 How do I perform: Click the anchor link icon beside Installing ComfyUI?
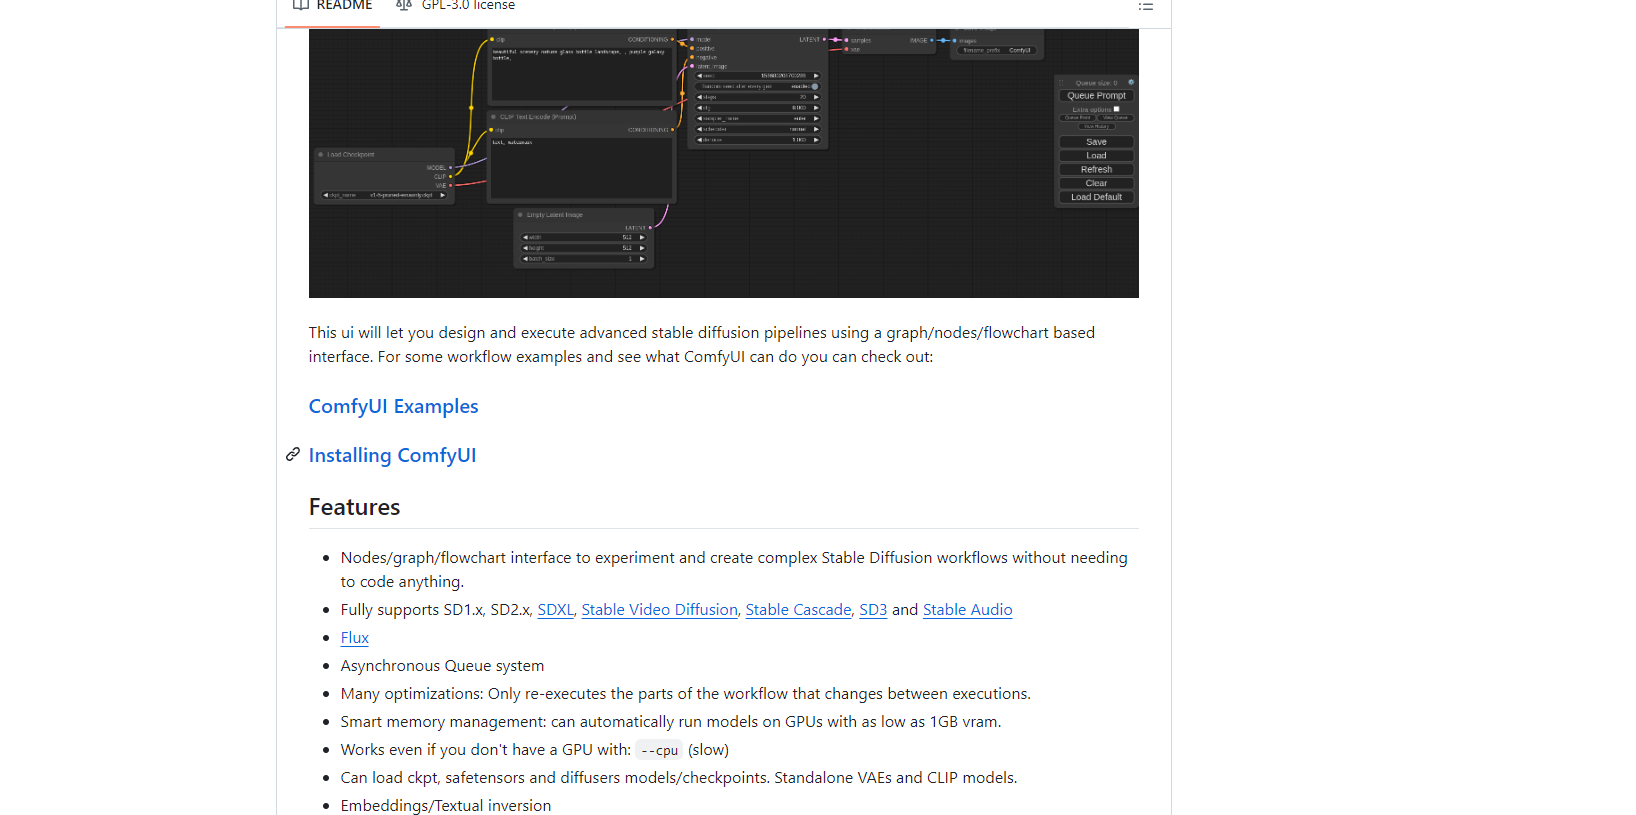pyautogui.click(x=293, y=454)
